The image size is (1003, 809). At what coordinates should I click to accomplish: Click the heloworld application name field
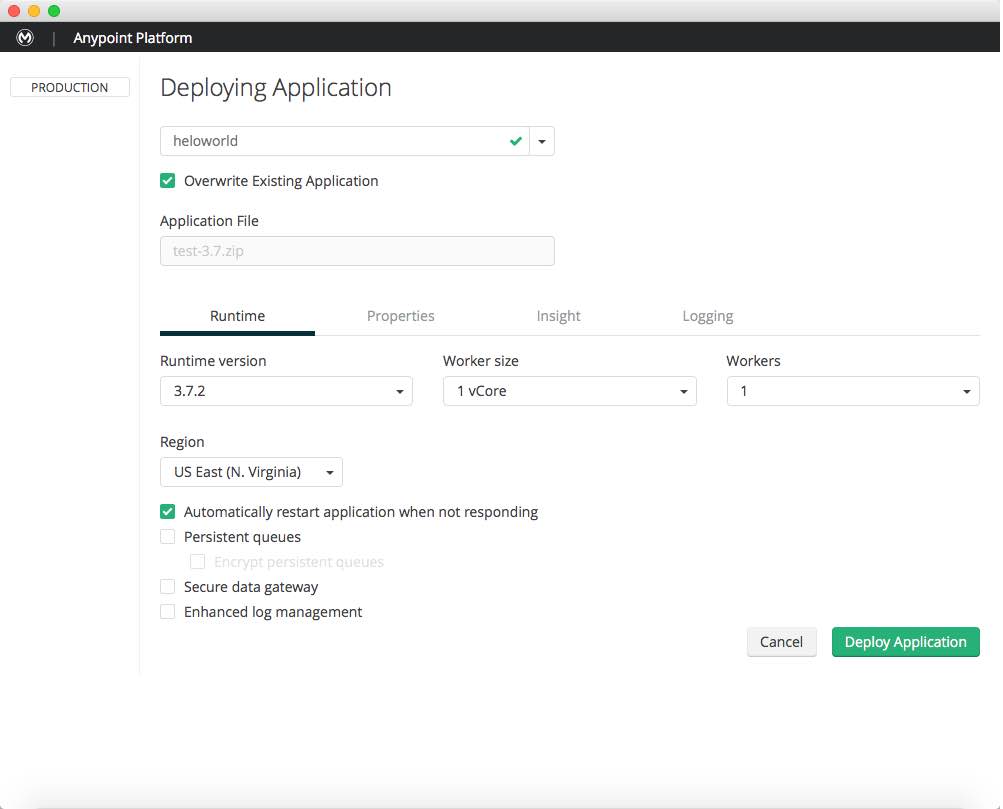(x=330, y=141)
